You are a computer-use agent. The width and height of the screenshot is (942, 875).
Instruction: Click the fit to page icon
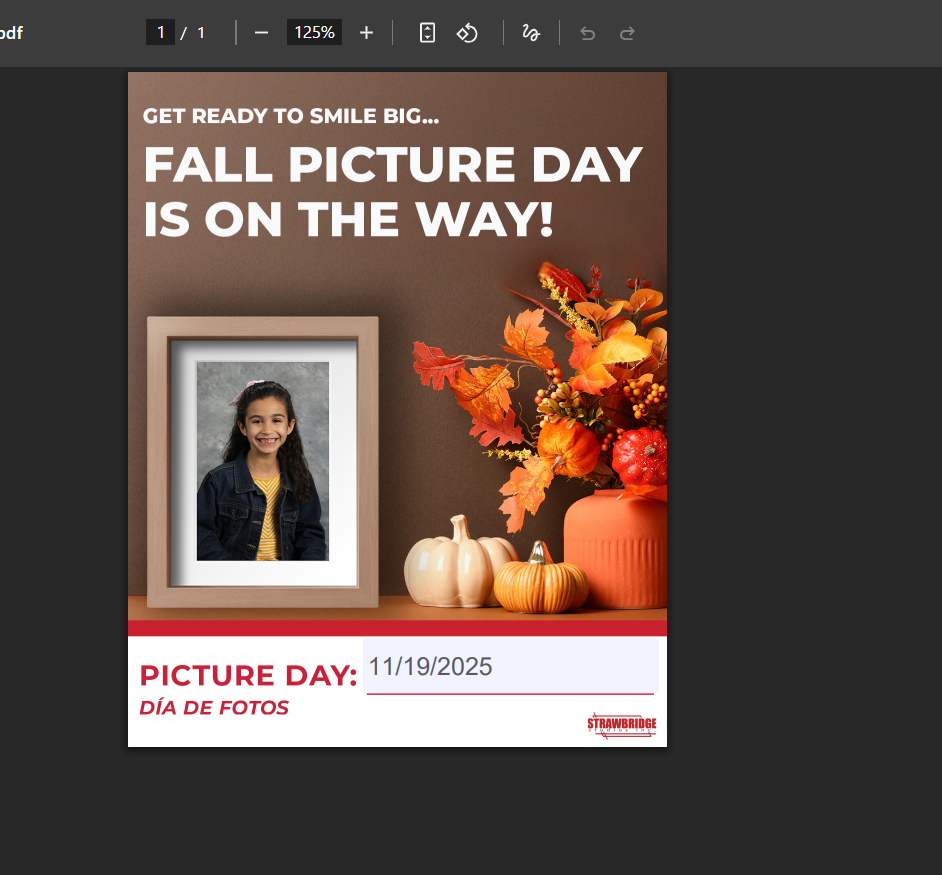[x=427, y=33]
